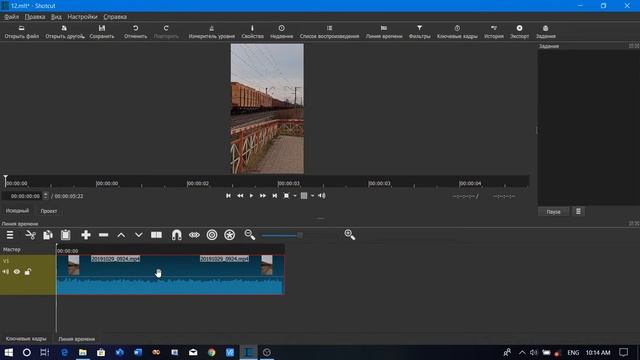Screen dimensions: 640x360
Task: Split clip at playhead icon
Action: pos(156,235)
